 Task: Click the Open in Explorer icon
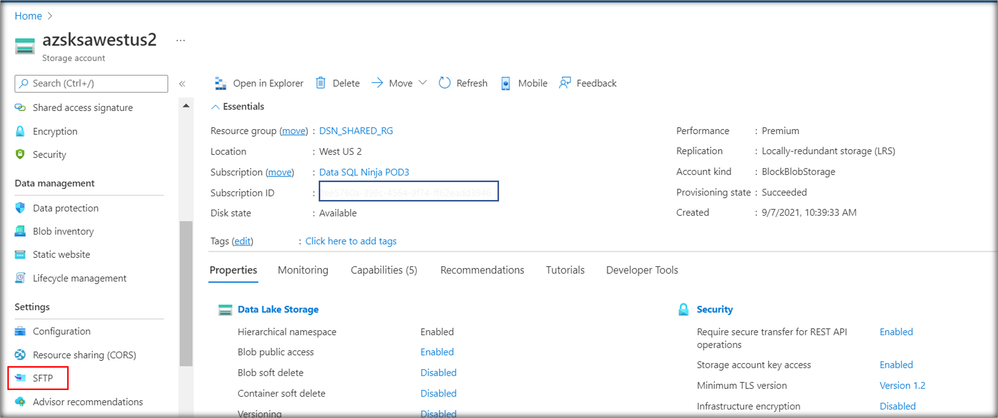point(218,83)
